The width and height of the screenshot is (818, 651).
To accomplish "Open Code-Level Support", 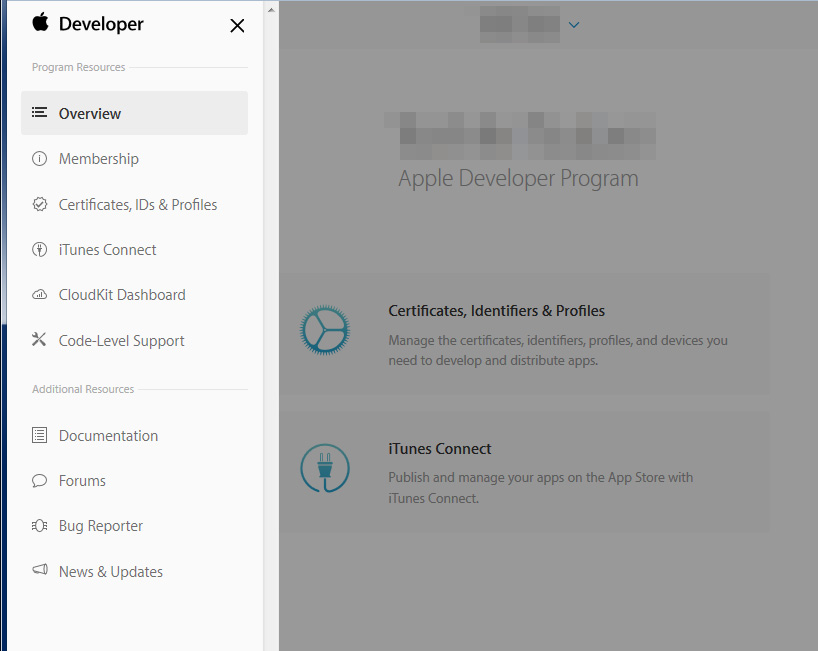I will [x=122, y=341].
